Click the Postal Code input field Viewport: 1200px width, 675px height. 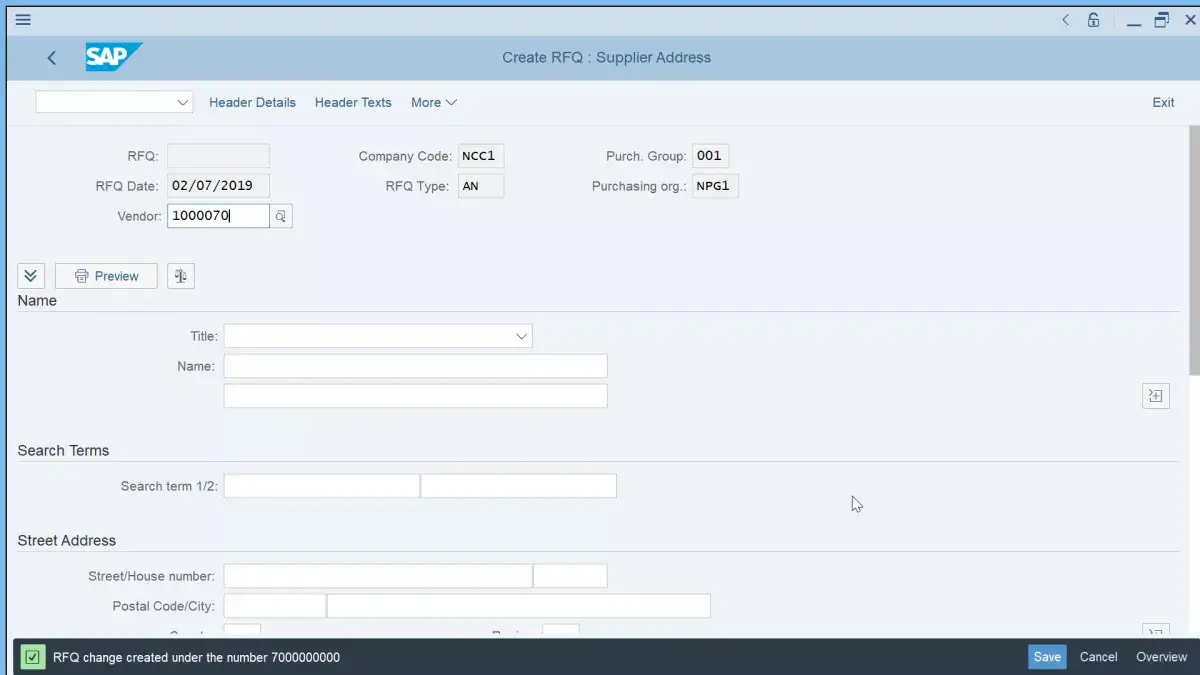point(275,606)
